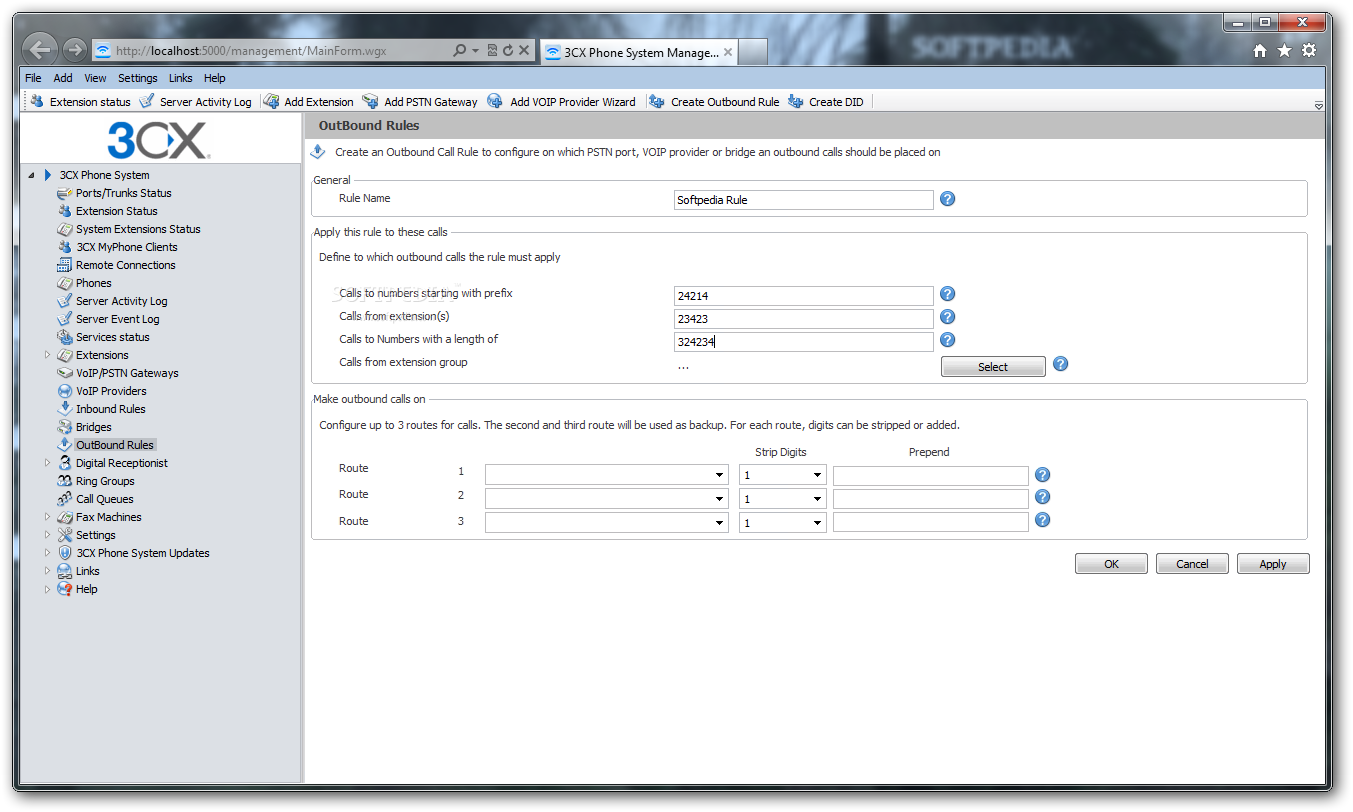Collapse the 3CX Phone System tree root
Viewport: 1353px width, 812px height.
31,175
